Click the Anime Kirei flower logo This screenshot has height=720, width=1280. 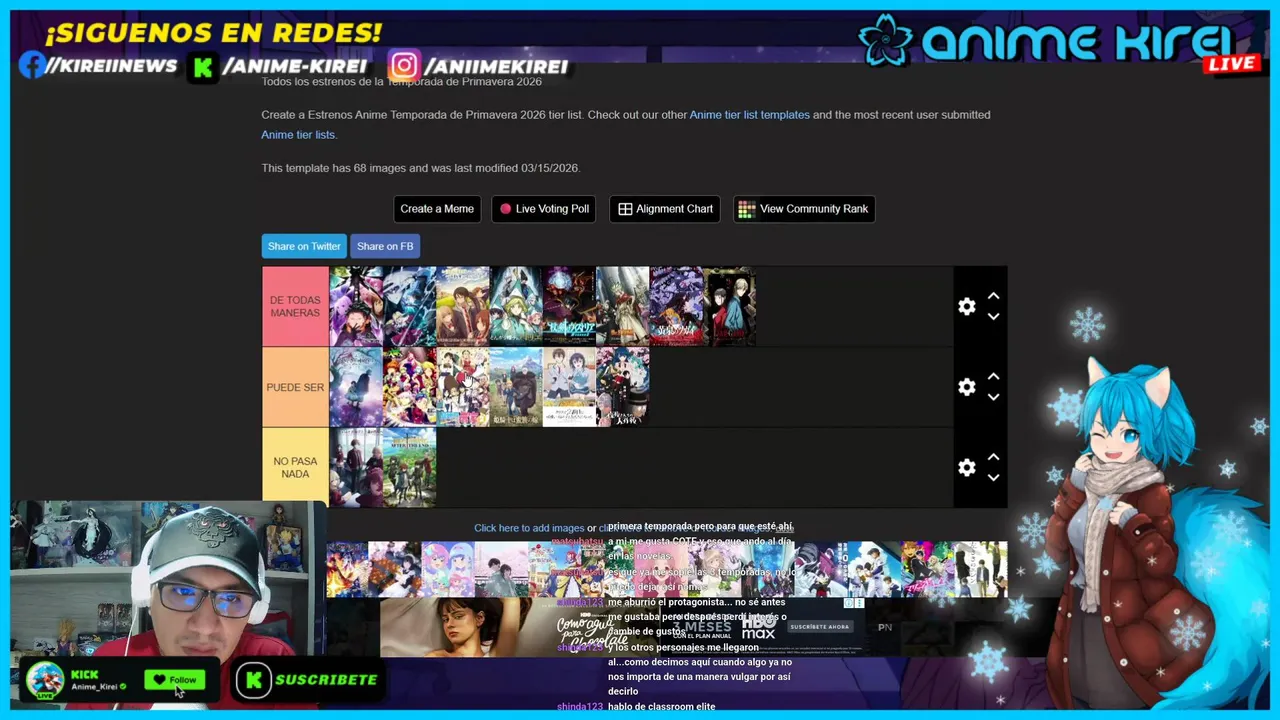point(886,41)
